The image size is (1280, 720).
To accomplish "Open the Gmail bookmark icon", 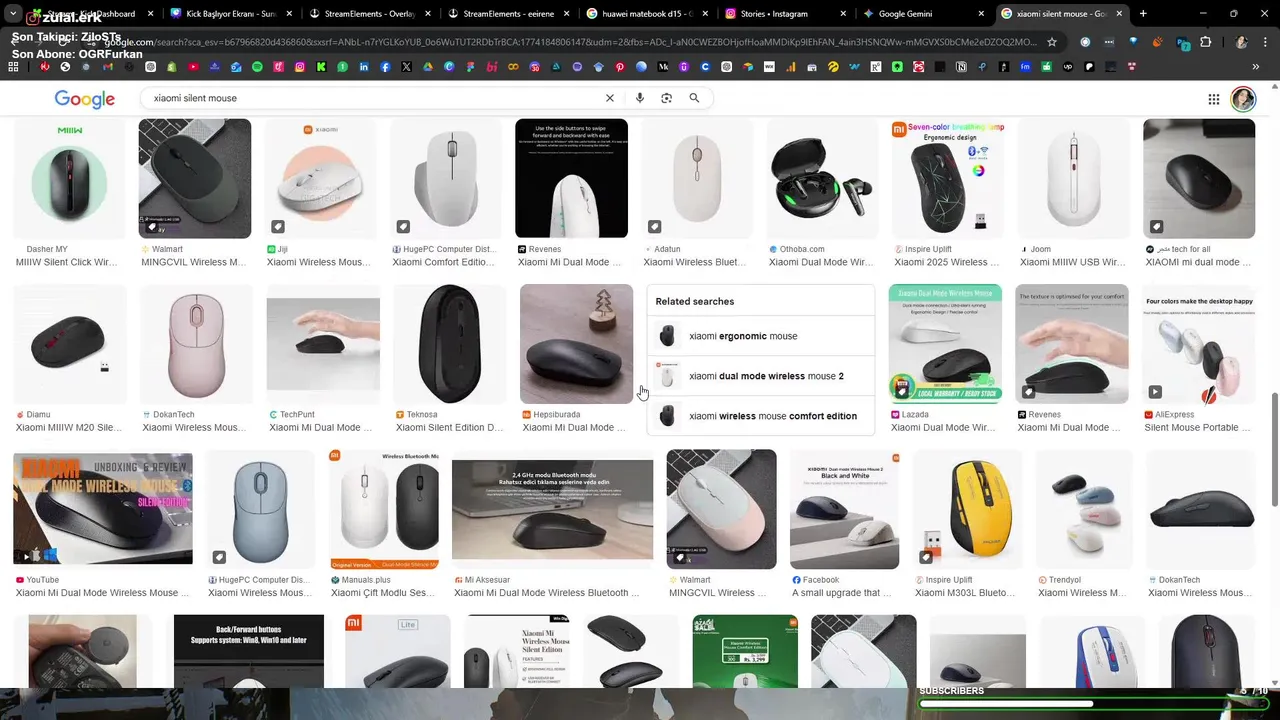I will [x=108, y=67].
